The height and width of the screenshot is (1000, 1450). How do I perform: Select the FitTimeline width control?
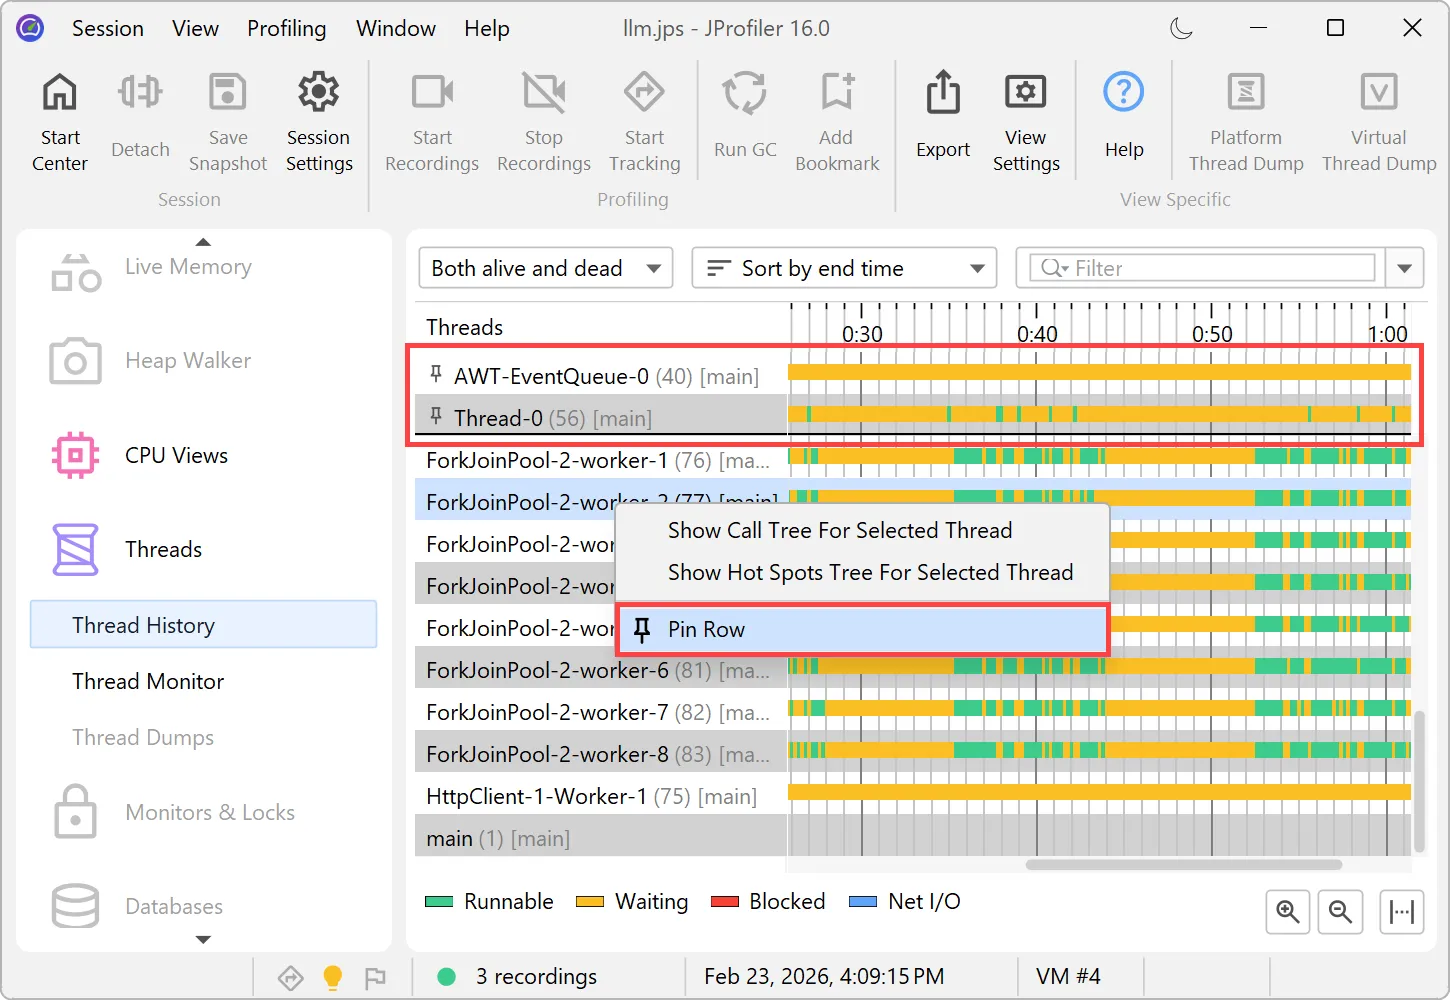[1402, 911]
